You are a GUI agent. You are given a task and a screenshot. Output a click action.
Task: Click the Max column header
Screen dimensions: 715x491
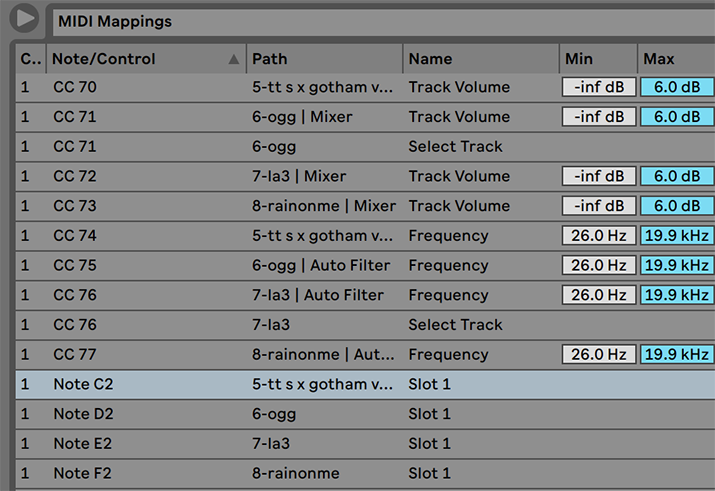point(676,59)
